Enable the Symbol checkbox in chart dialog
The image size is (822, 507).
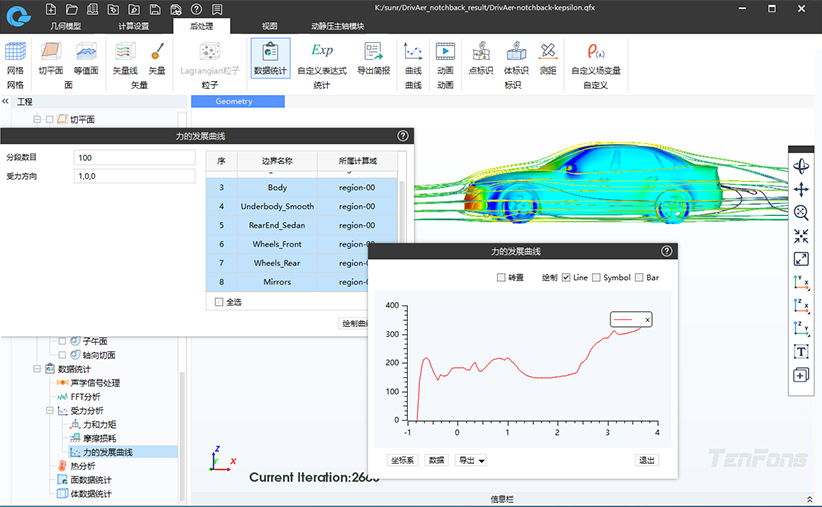coord(597,277)
